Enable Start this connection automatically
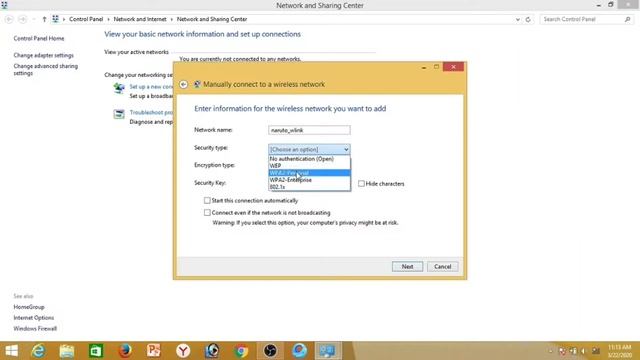 click(x=207, y=200)
